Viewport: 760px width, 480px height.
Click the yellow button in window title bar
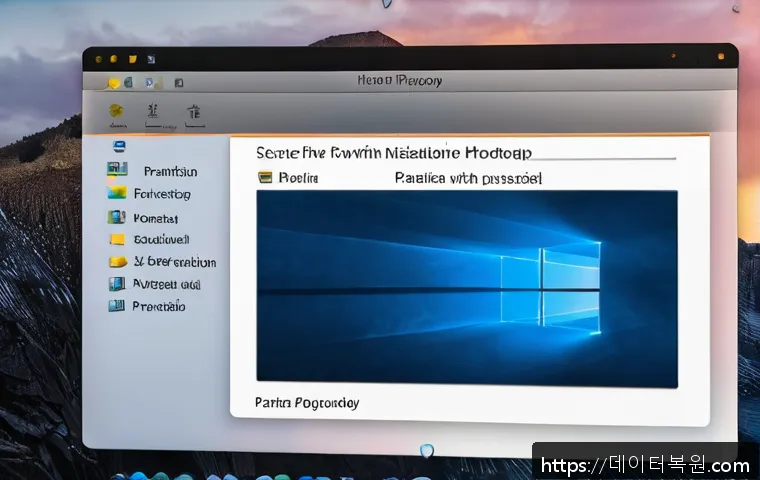pyautogui.click(x=112, y=60)
